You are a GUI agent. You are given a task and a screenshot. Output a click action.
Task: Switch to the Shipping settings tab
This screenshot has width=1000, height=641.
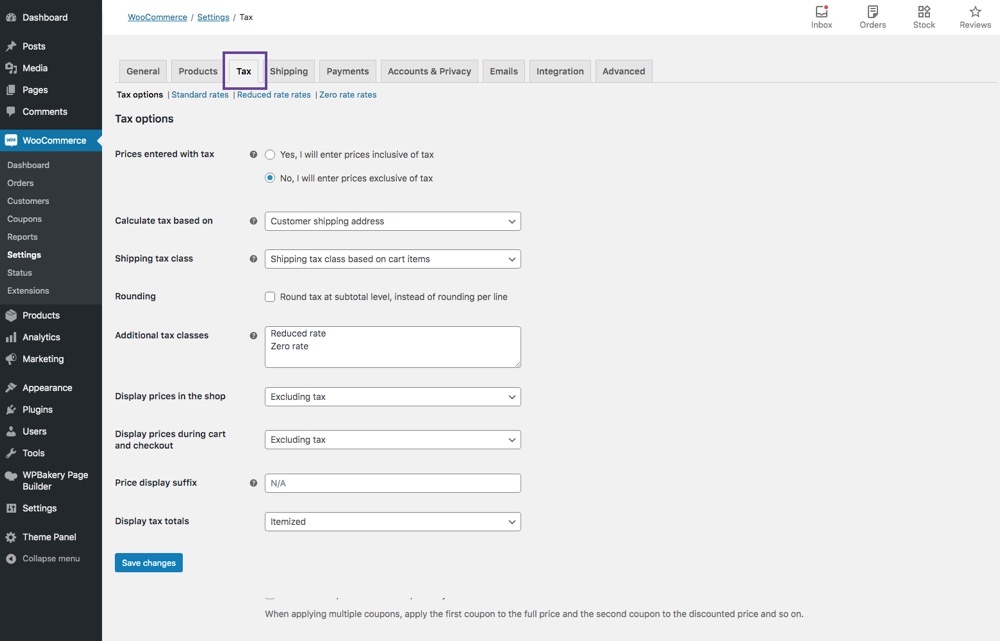(x=288, y=71)
